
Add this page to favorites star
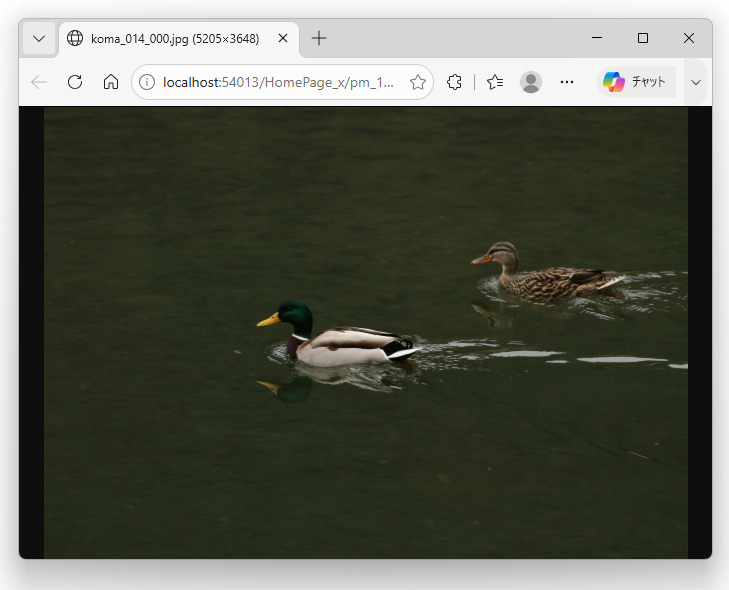tap(418, 82)
